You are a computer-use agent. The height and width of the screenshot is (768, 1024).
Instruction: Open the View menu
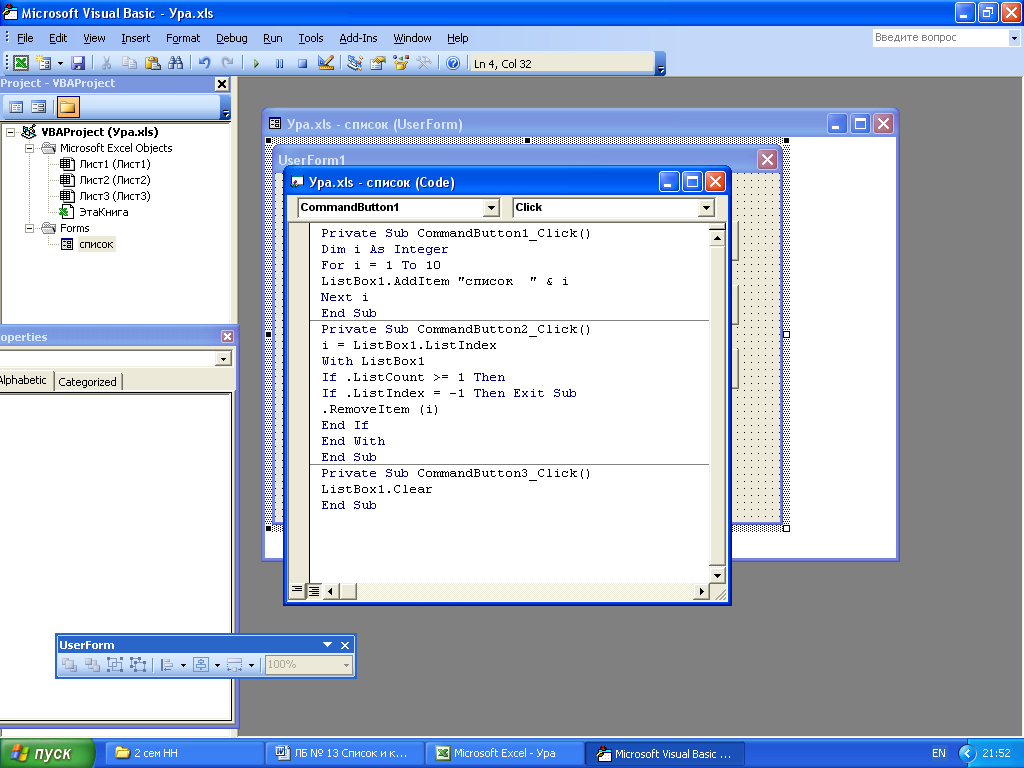(94, 39)
